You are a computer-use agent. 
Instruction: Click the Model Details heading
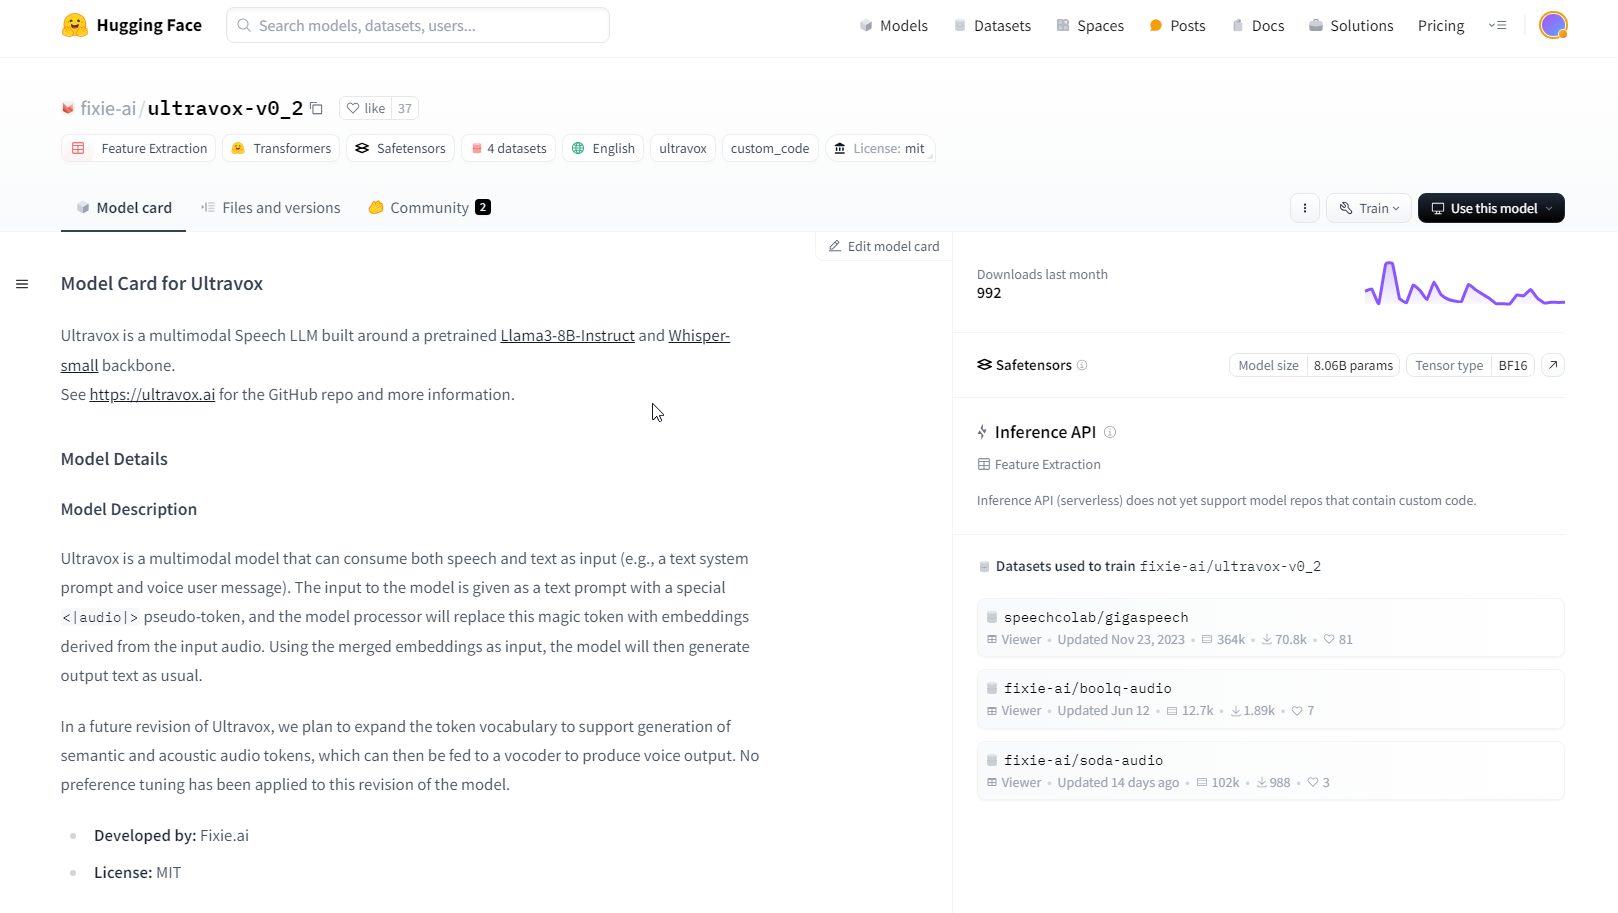tap(114, 459)
